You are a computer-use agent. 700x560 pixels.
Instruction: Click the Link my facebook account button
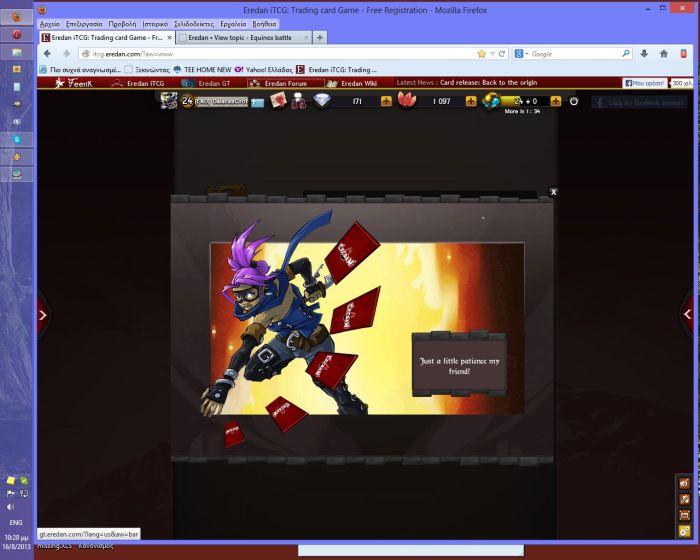click(x=640, y=103)
